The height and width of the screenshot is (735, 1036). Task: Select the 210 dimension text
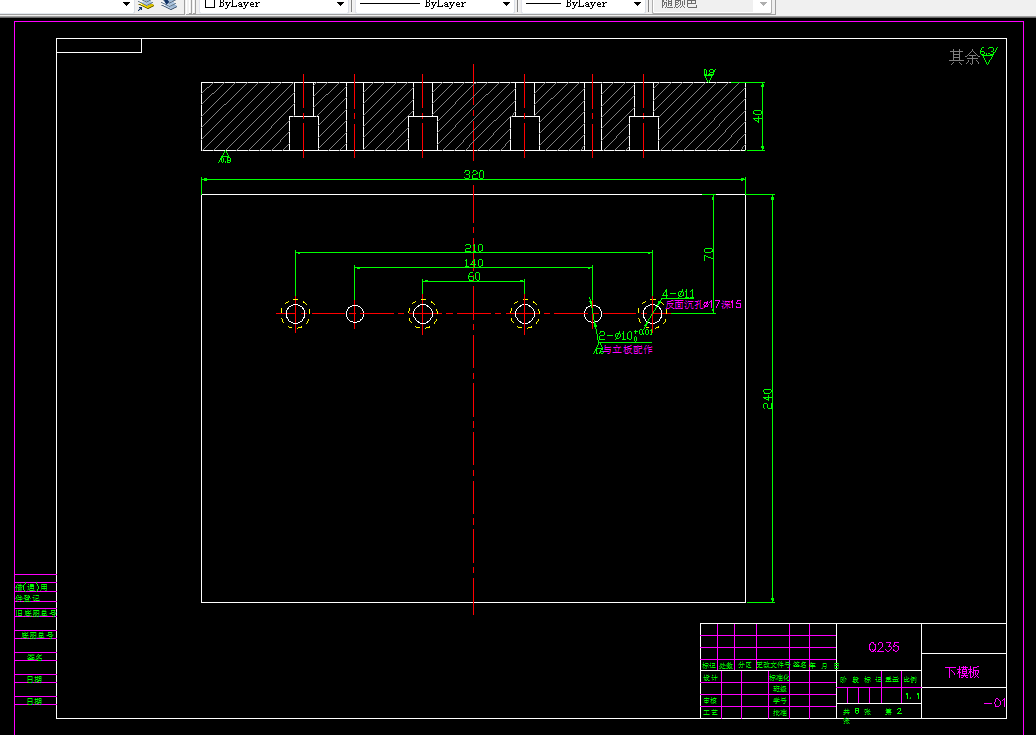coord(474,248)
